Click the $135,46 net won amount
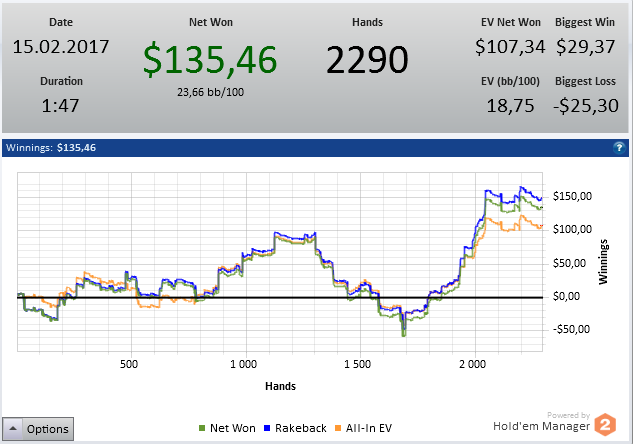The width and height of the screenshot is (633, 444). (x=210, y=60)
